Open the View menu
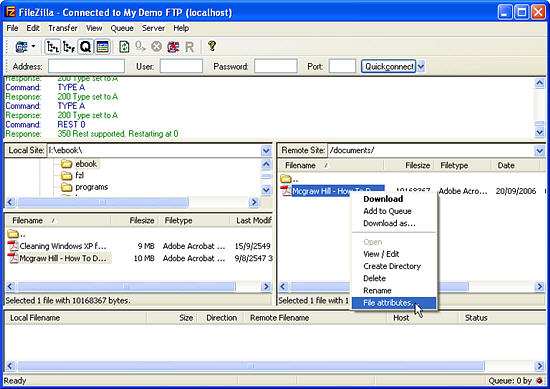Screen dimensions: 550x389 pos(94,28)
